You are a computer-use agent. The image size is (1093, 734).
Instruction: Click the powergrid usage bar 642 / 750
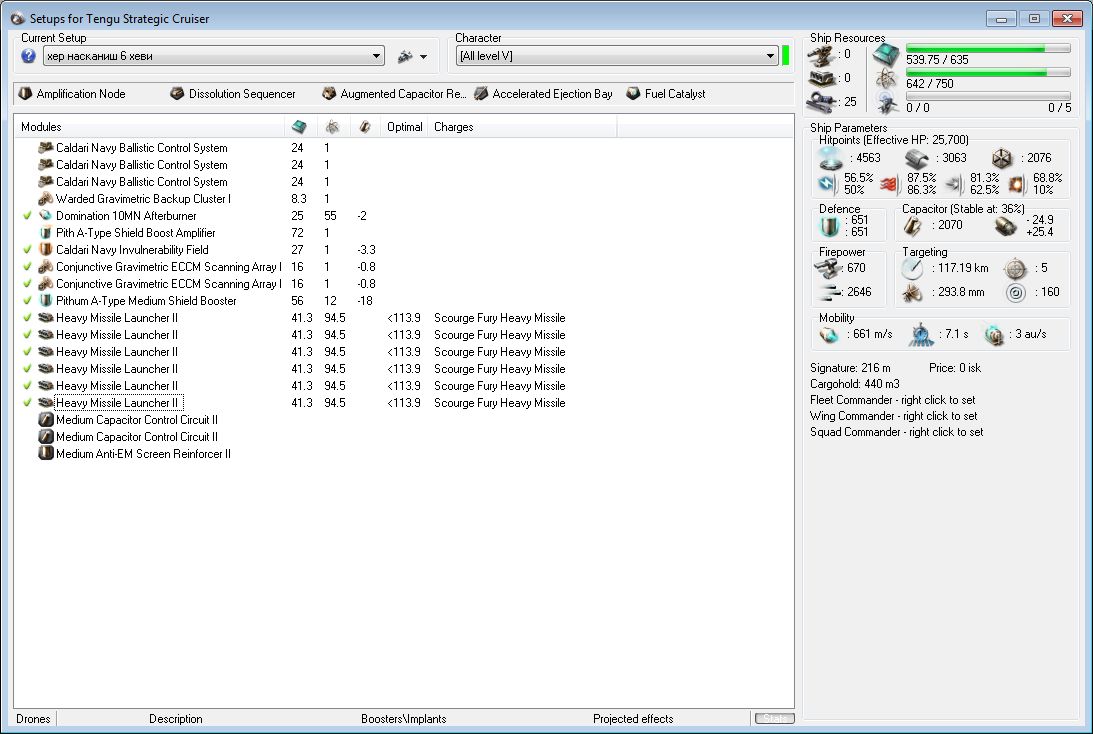pos(988,72)
